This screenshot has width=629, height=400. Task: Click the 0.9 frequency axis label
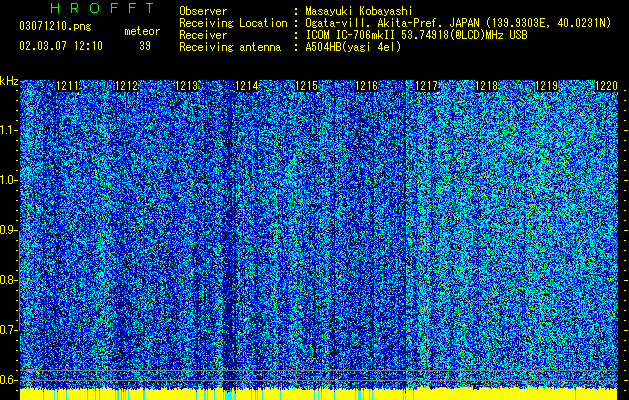click(8, 230)
